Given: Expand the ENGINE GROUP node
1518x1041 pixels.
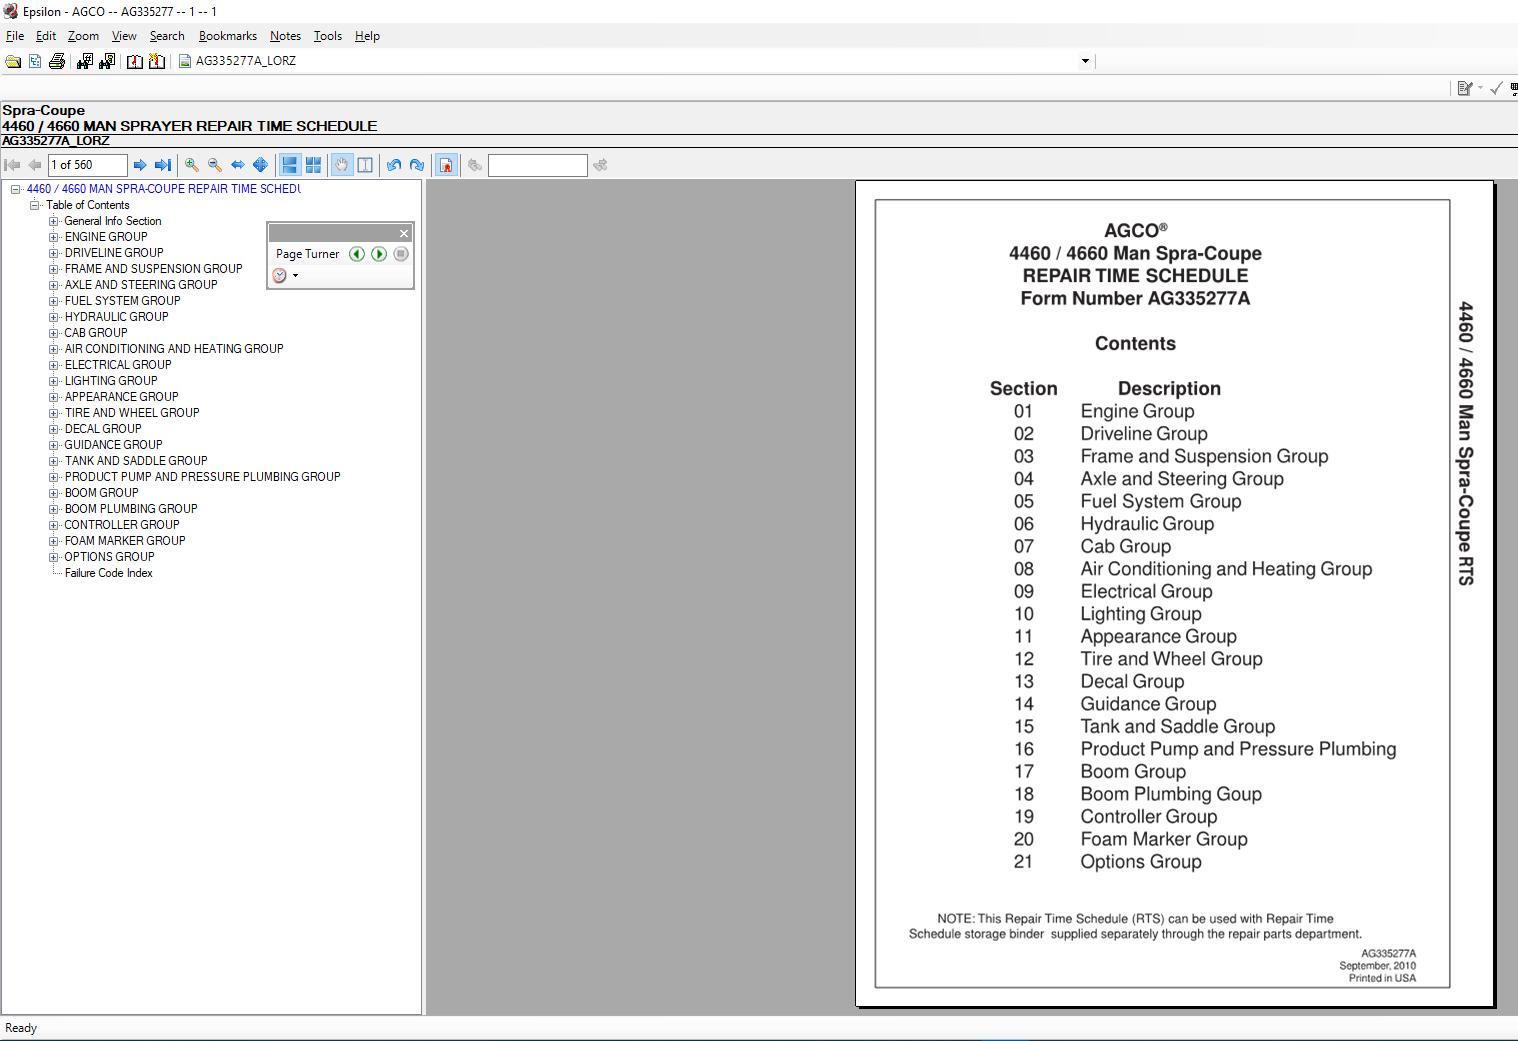Looking at the screenshot, I should pyautogui.click(x=54, y=237).
